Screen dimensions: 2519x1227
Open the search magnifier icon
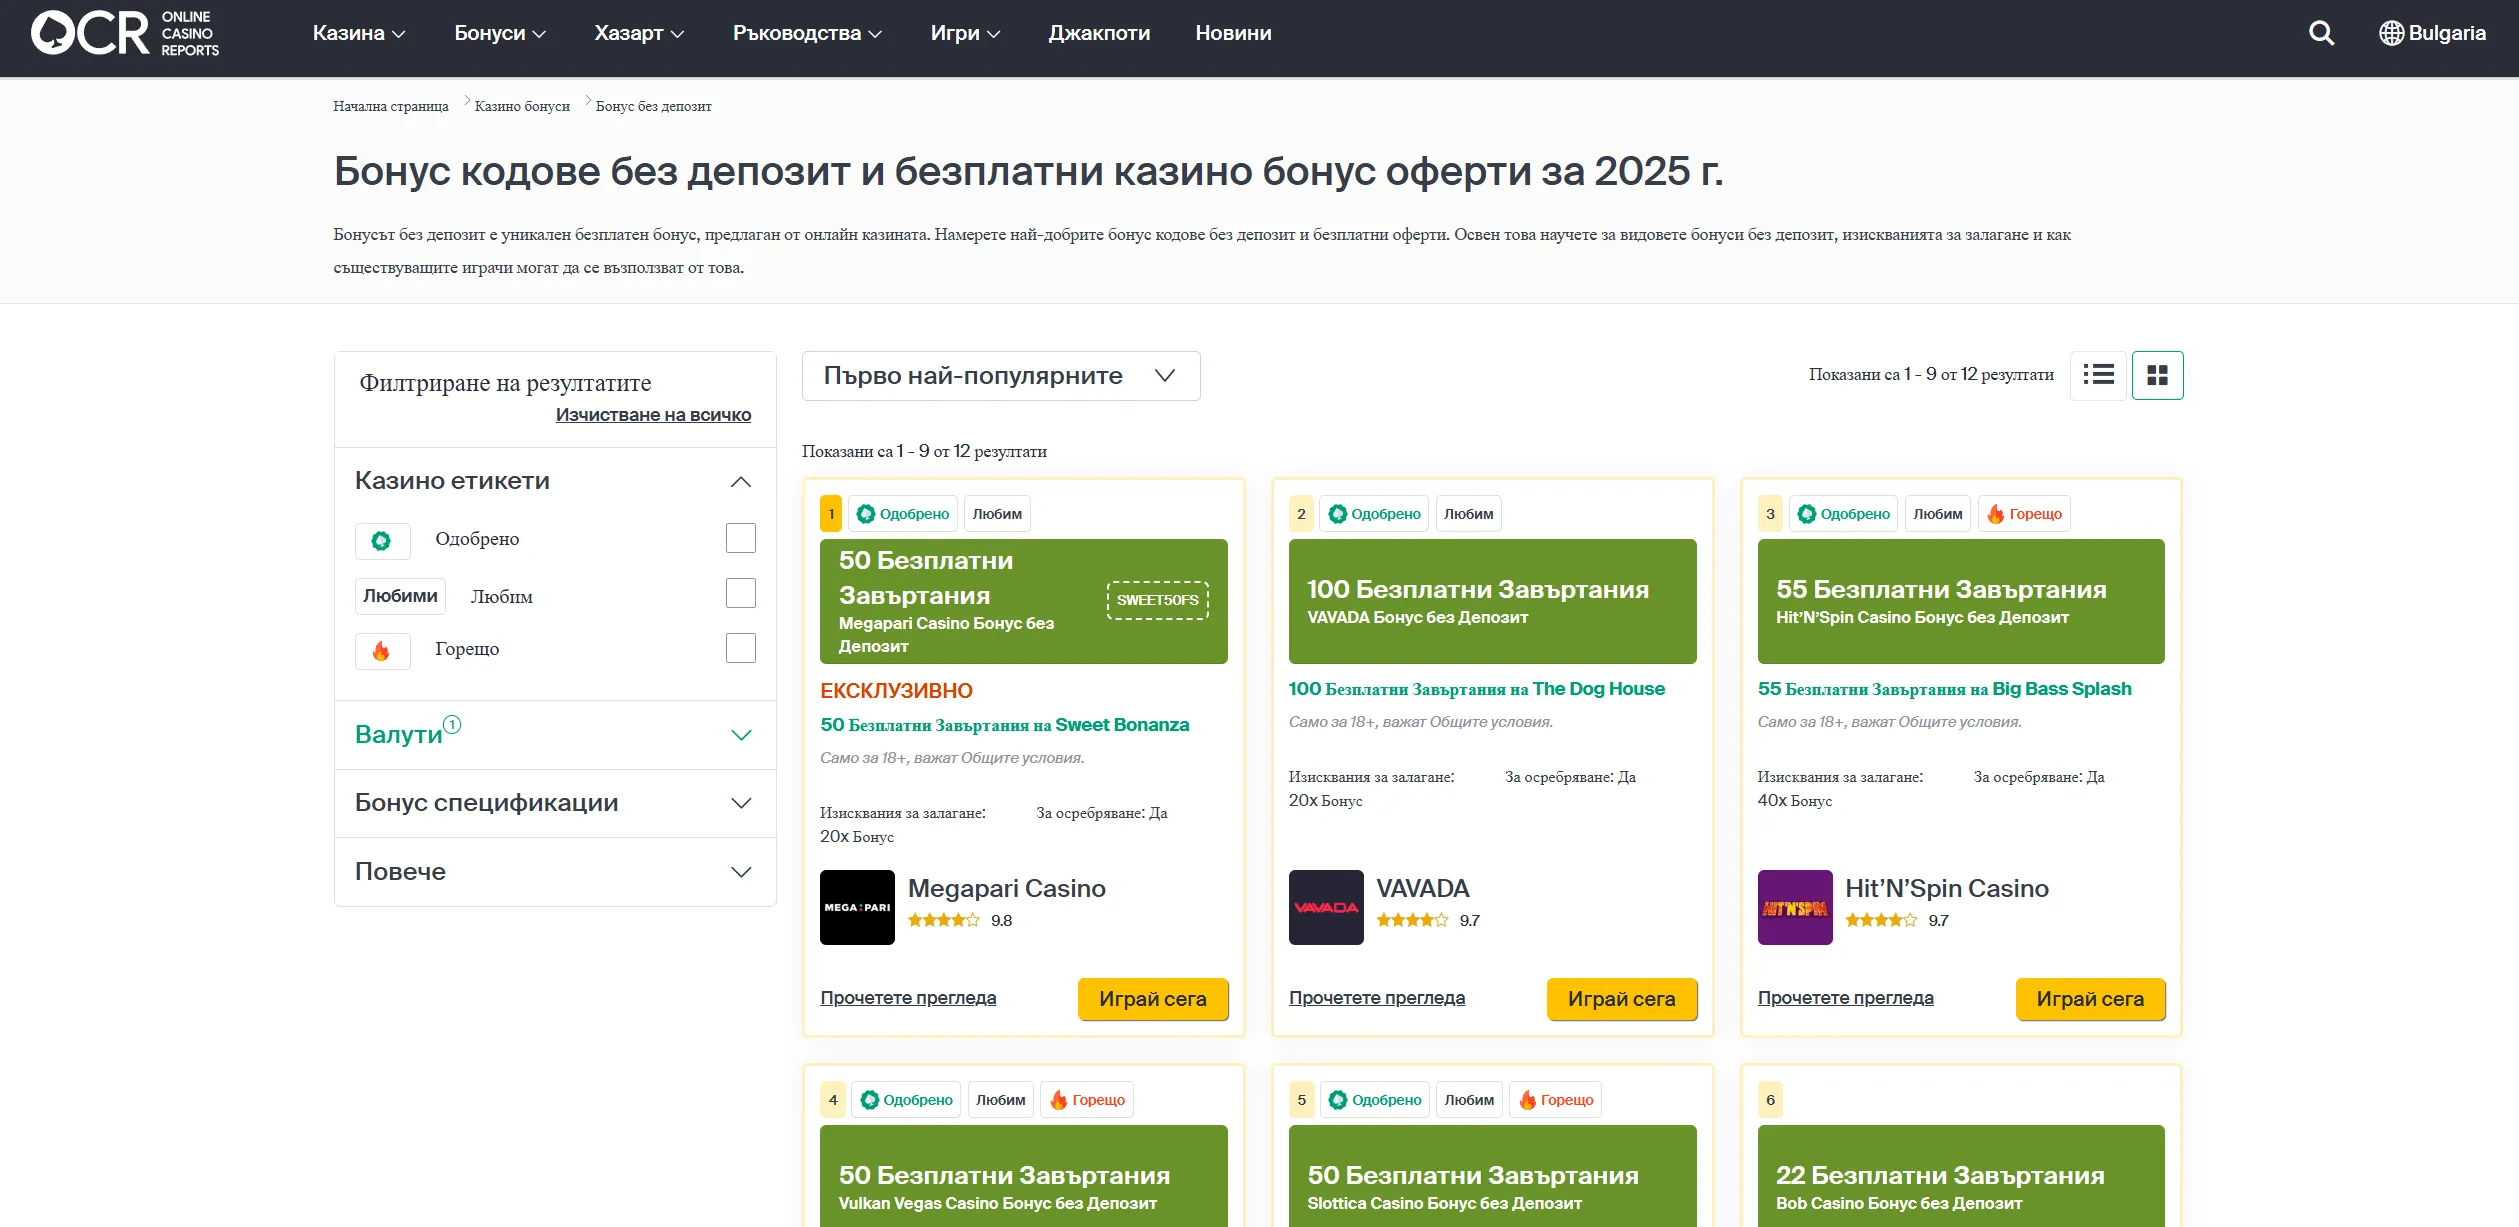point(2321,33)
